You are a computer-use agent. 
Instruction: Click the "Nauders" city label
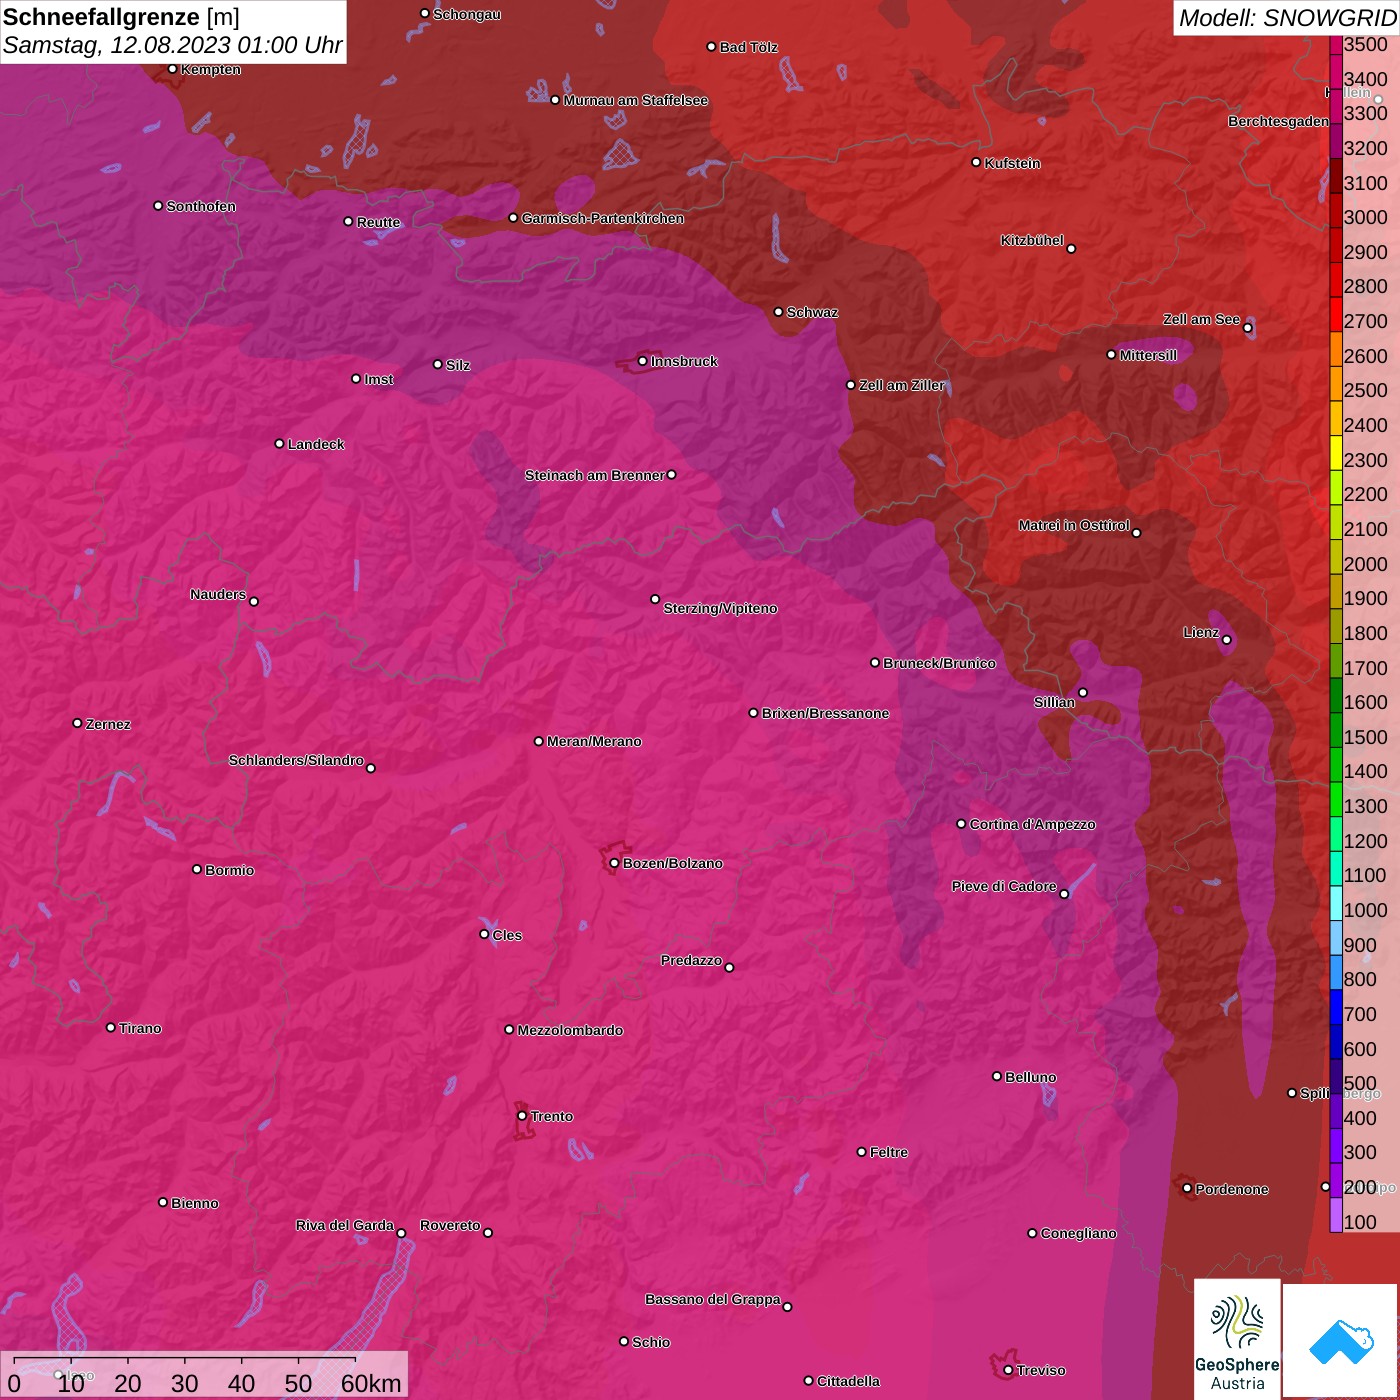[218, 594]
